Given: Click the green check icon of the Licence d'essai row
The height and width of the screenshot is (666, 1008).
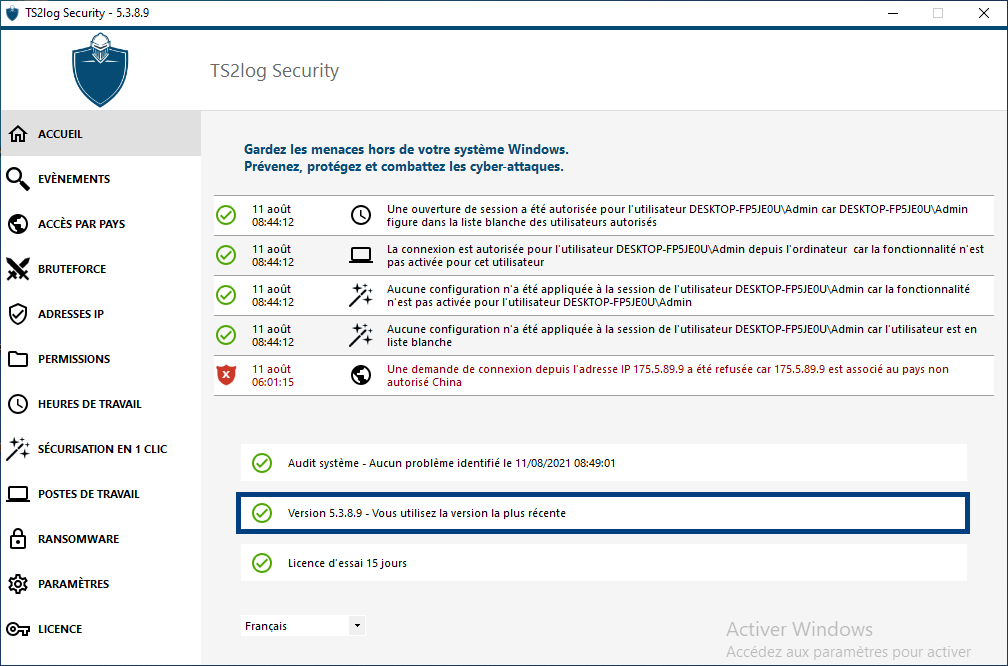Looking at the screenshot, I should tap(262, 563).
